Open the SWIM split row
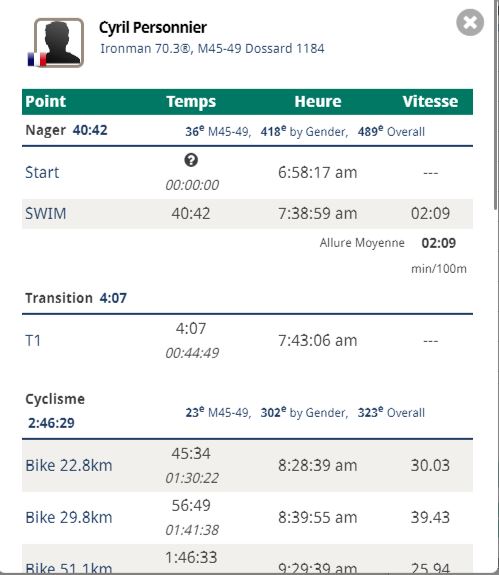 247,213
